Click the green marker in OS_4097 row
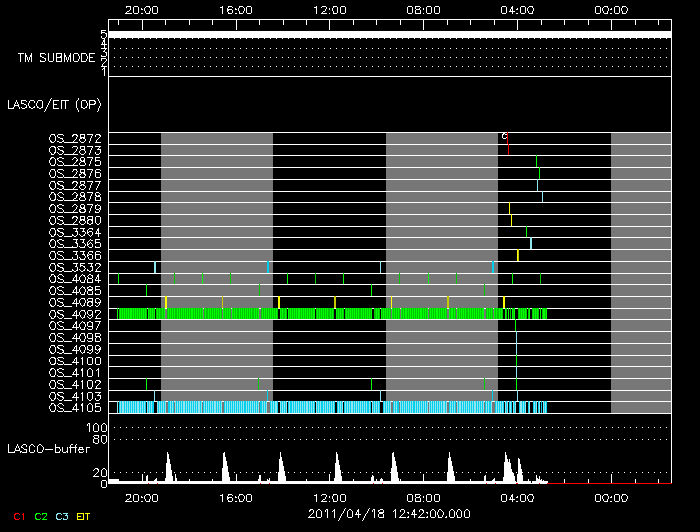The width and height of the screenshot is (700, 532). point(516,326)
